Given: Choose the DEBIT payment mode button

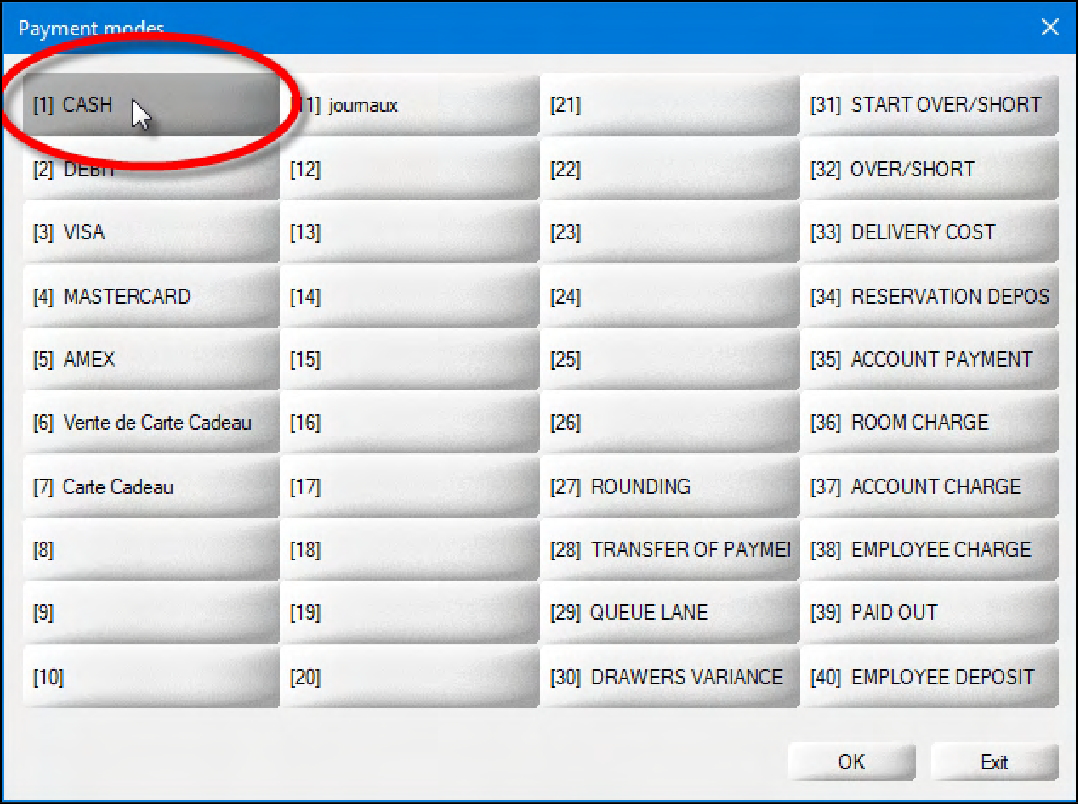Looking at the screenshot, I should tap(150, 170).
